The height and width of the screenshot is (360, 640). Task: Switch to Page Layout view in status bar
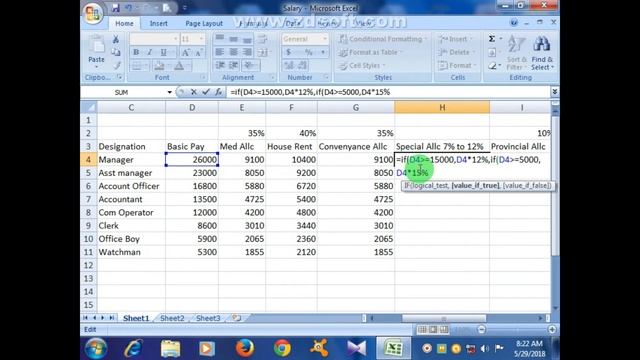(433, 329)
